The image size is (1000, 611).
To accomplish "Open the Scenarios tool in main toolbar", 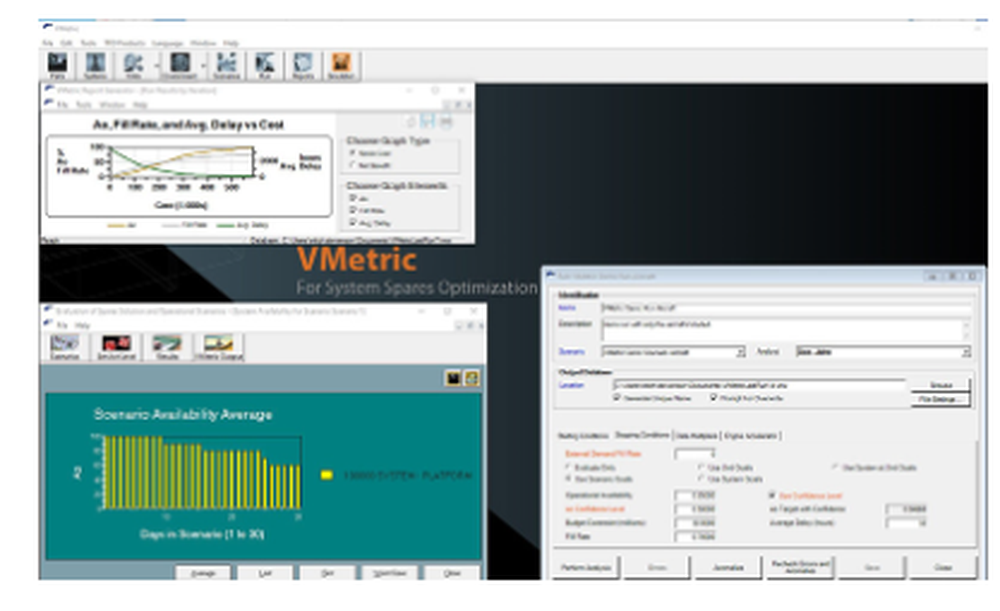I will click(x=226, y=66).
